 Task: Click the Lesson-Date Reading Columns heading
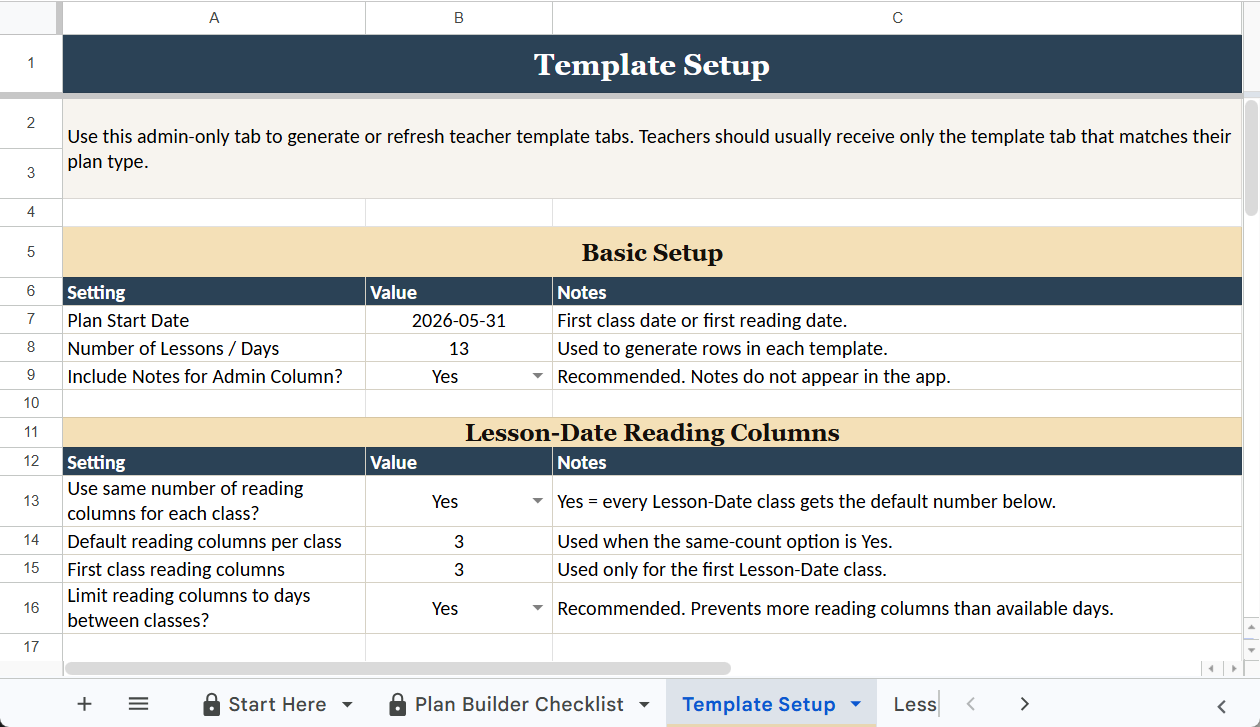[x=652, y=433]
